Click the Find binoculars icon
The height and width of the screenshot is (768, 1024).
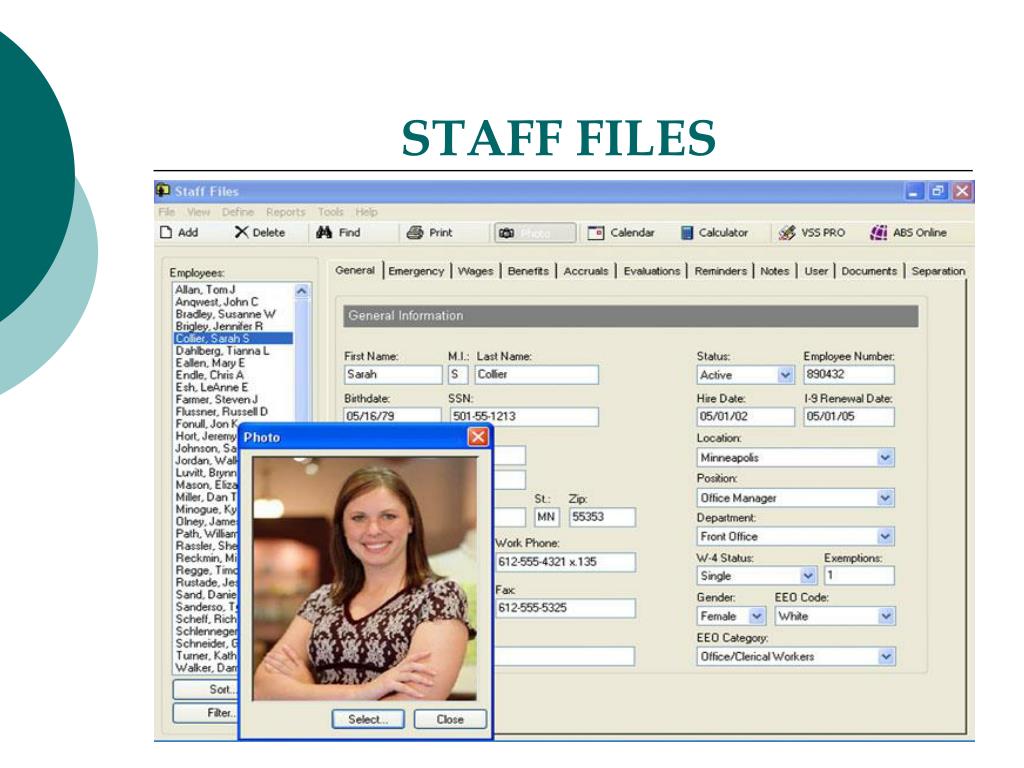324,232
